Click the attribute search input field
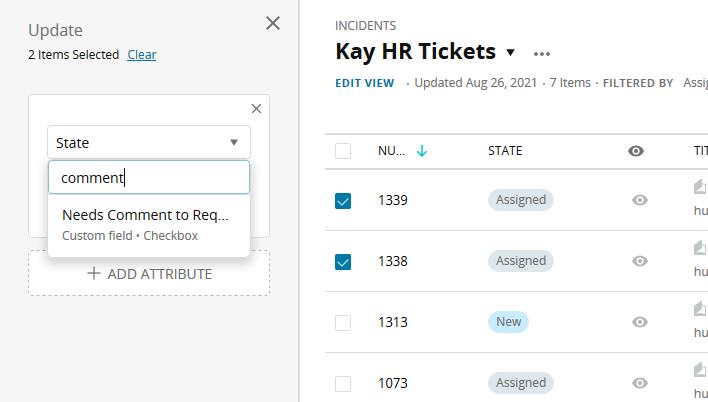Screen dimensions: 708x402 click(x=148, y=178)
